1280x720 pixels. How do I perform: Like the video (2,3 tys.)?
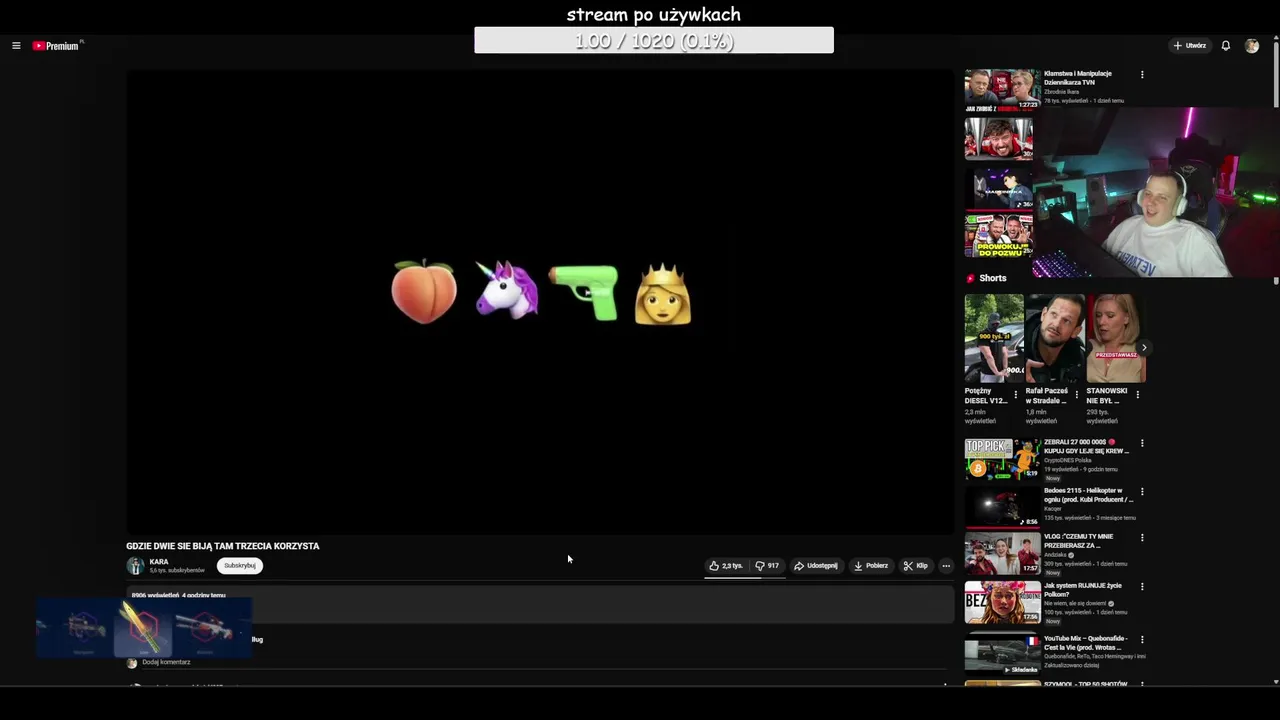pyautogui.click(x=726, y=566)
